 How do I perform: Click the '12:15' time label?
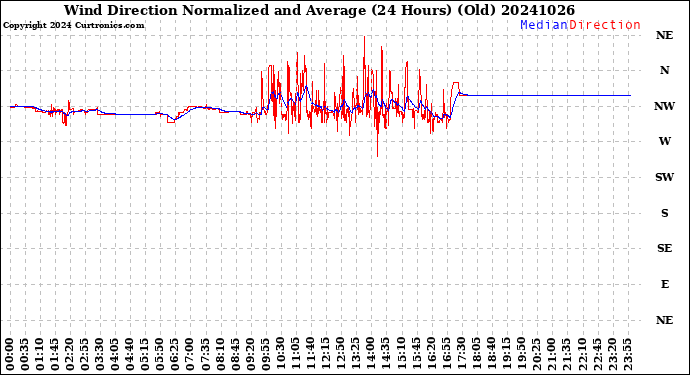point(326,354)
